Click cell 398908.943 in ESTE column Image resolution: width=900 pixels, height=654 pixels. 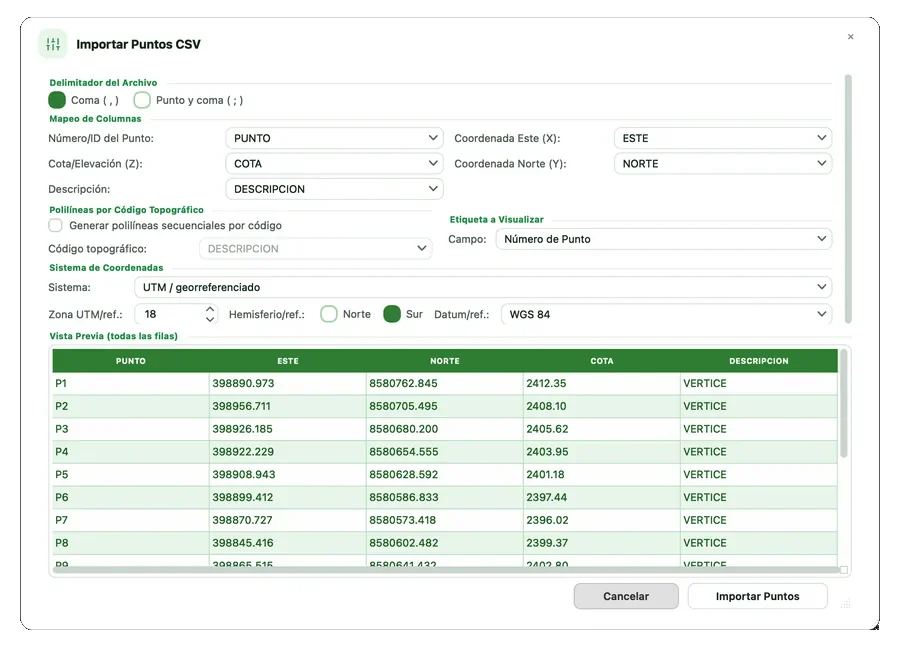pos(288,474)
